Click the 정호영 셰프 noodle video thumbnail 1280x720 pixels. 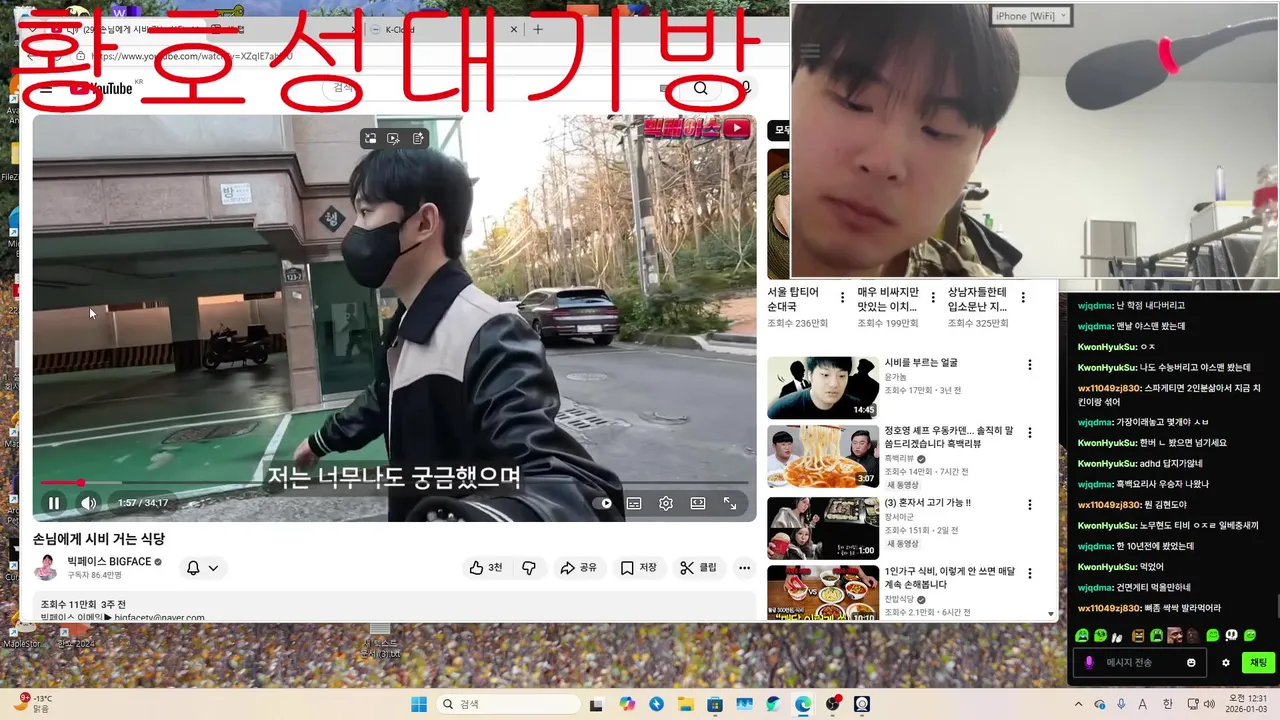pyautogui.click(x=823, y=457)
